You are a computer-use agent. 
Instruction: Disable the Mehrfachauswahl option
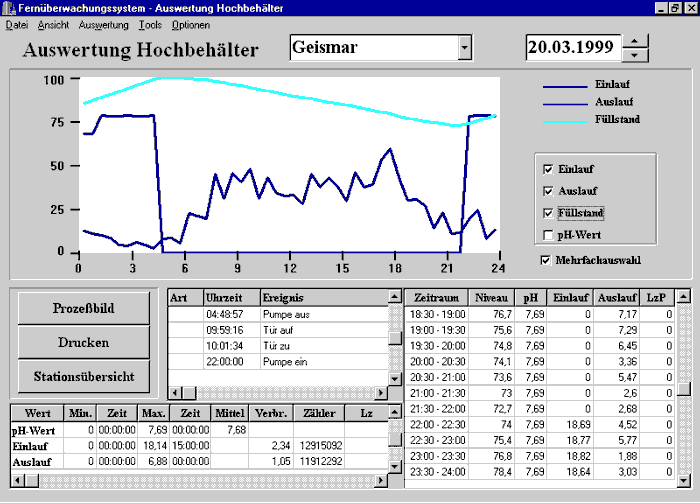(545, 261)
